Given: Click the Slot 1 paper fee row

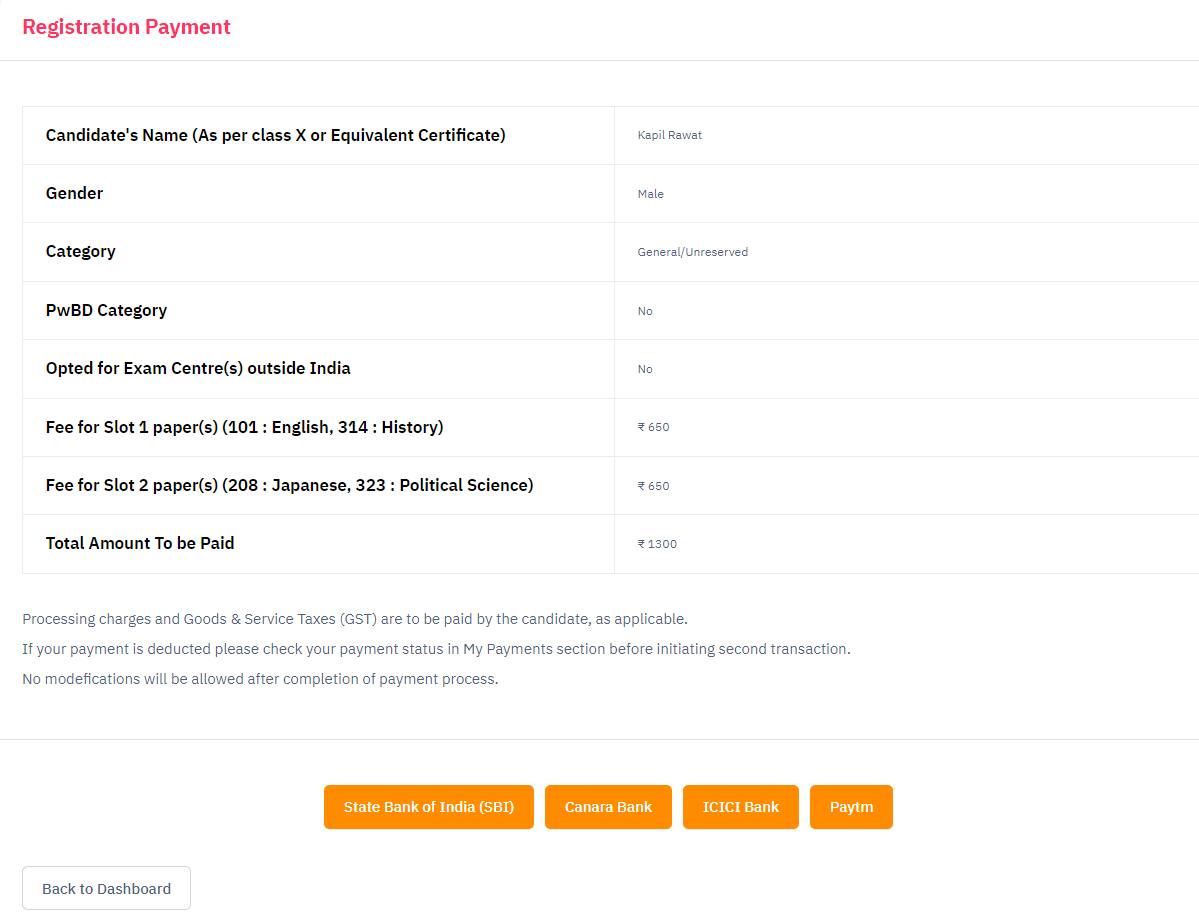Looking at the screenshot, I should coord(244,427).
